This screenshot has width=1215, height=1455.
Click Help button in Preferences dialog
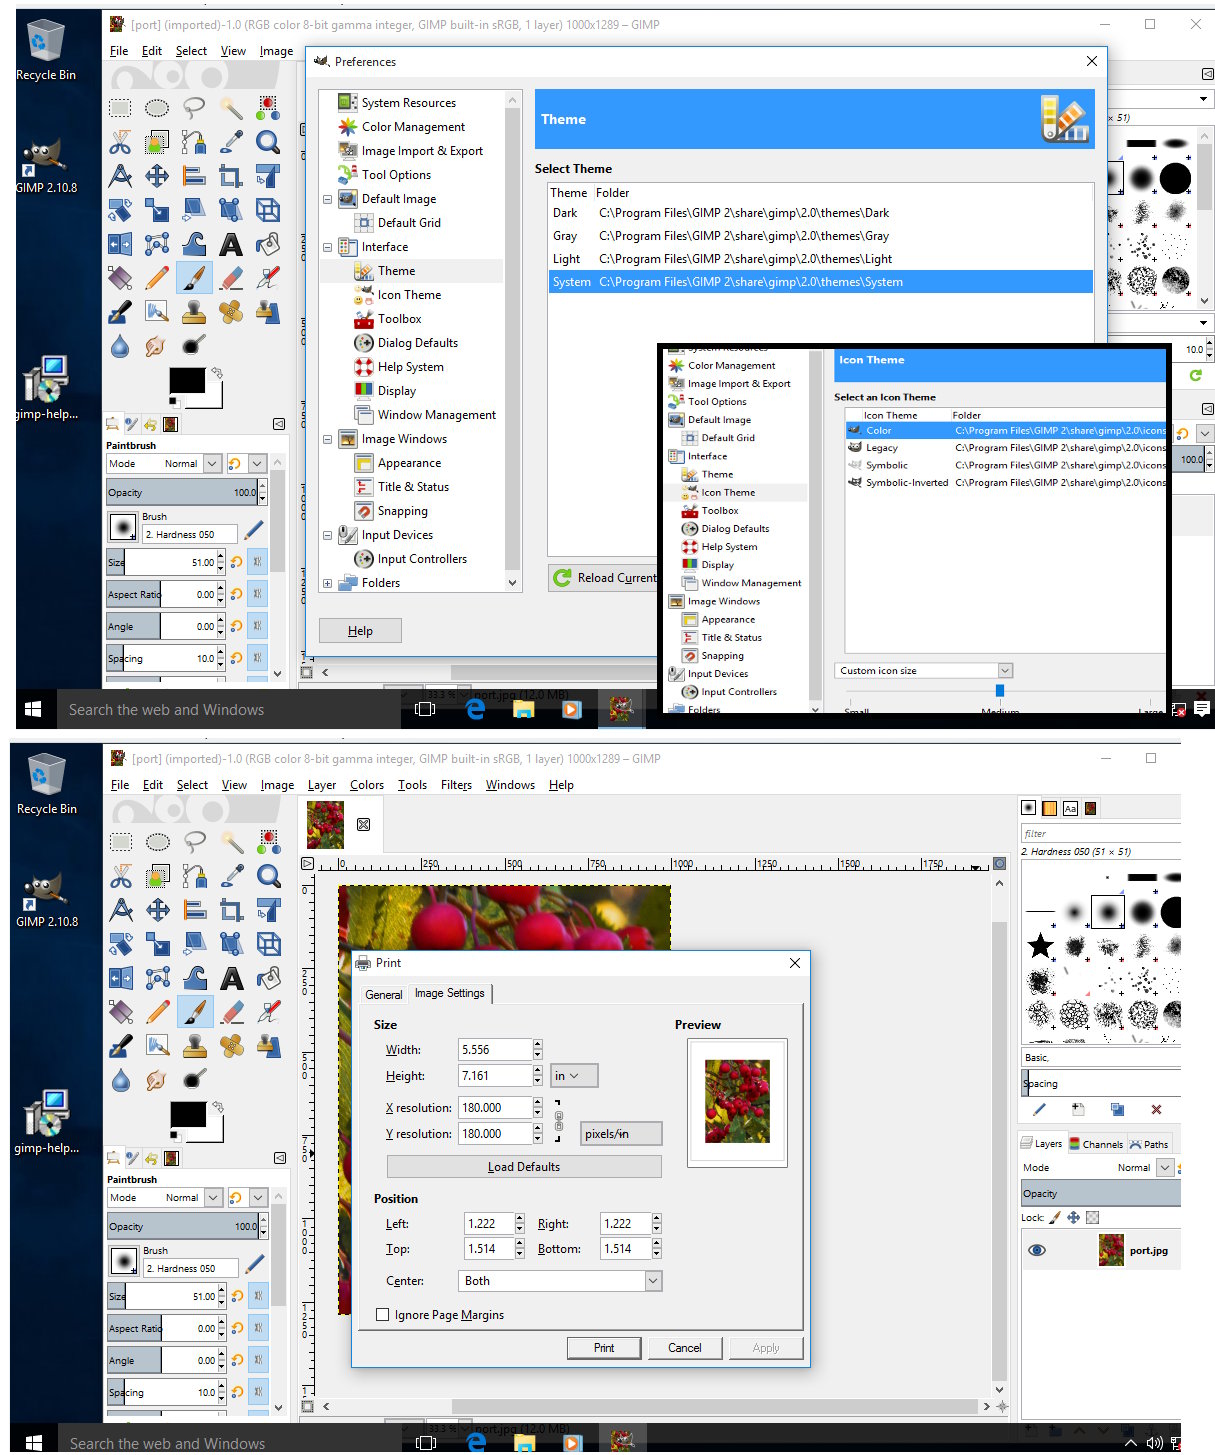click(x=360, y=631)
